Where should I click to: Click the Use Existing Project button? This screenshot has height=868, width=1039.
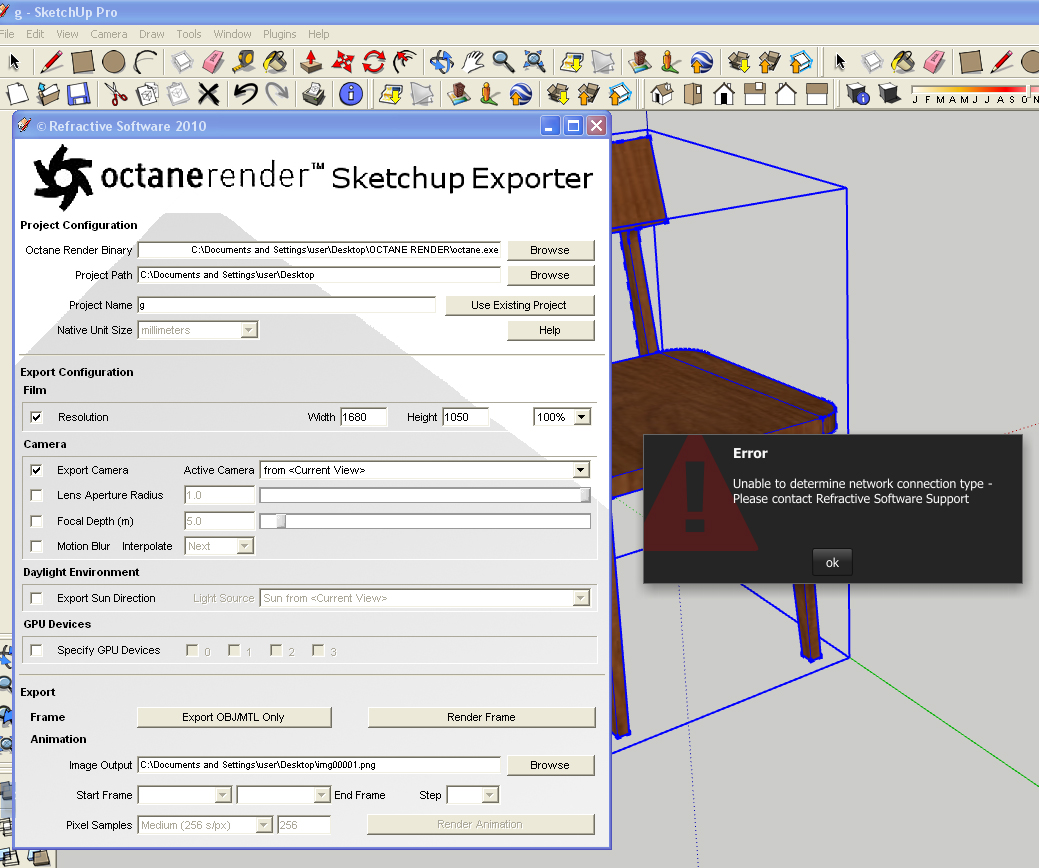pos(519,305)
